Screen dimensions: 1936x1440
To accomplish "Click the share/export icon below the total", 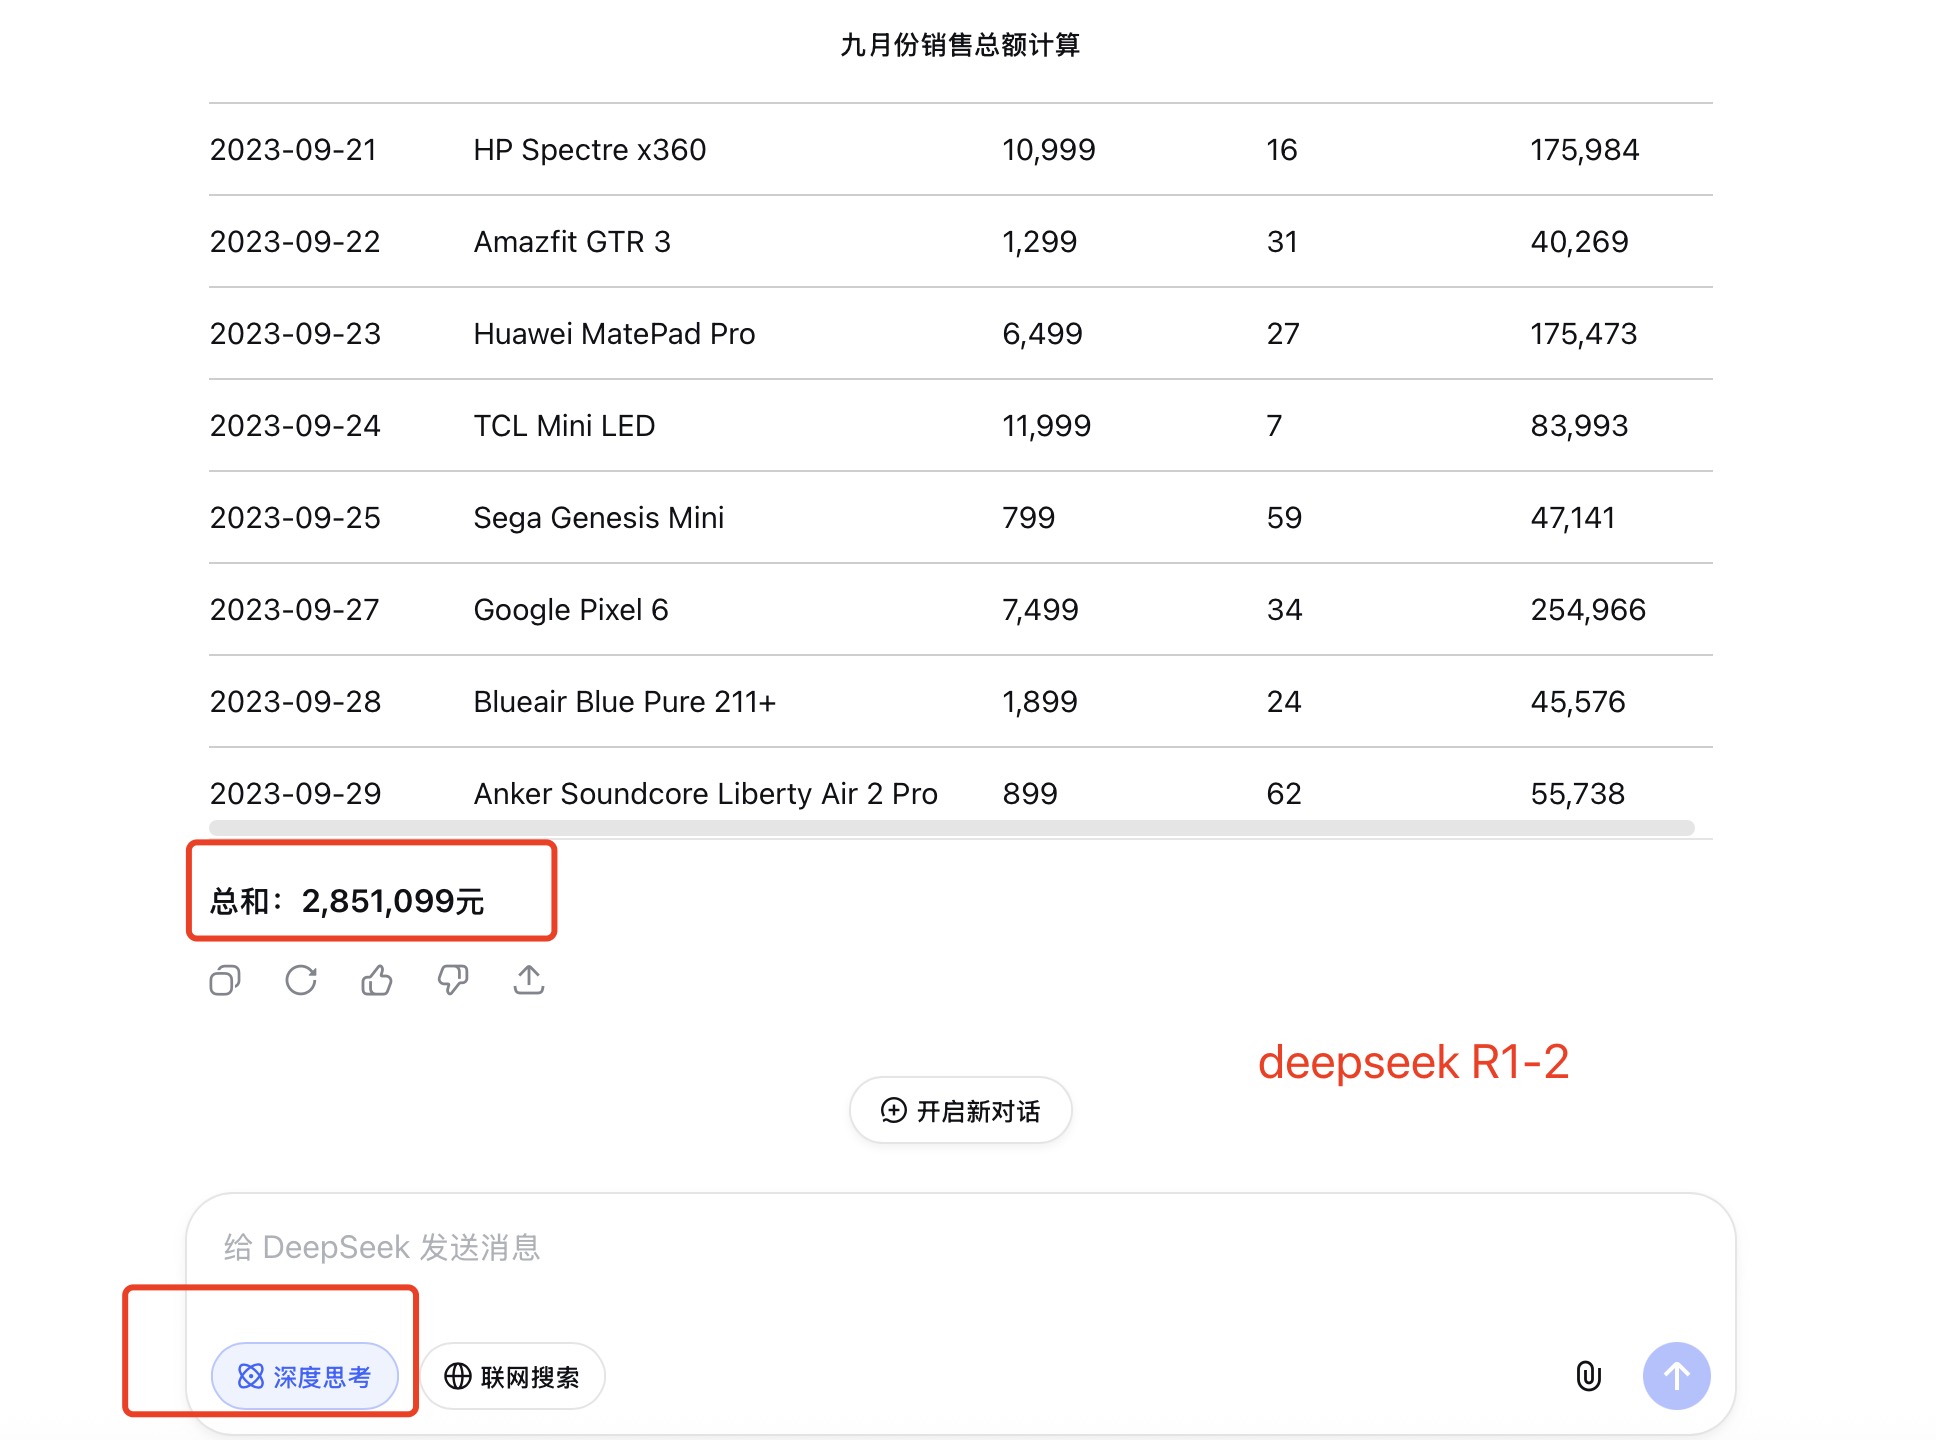I will 529,980.
